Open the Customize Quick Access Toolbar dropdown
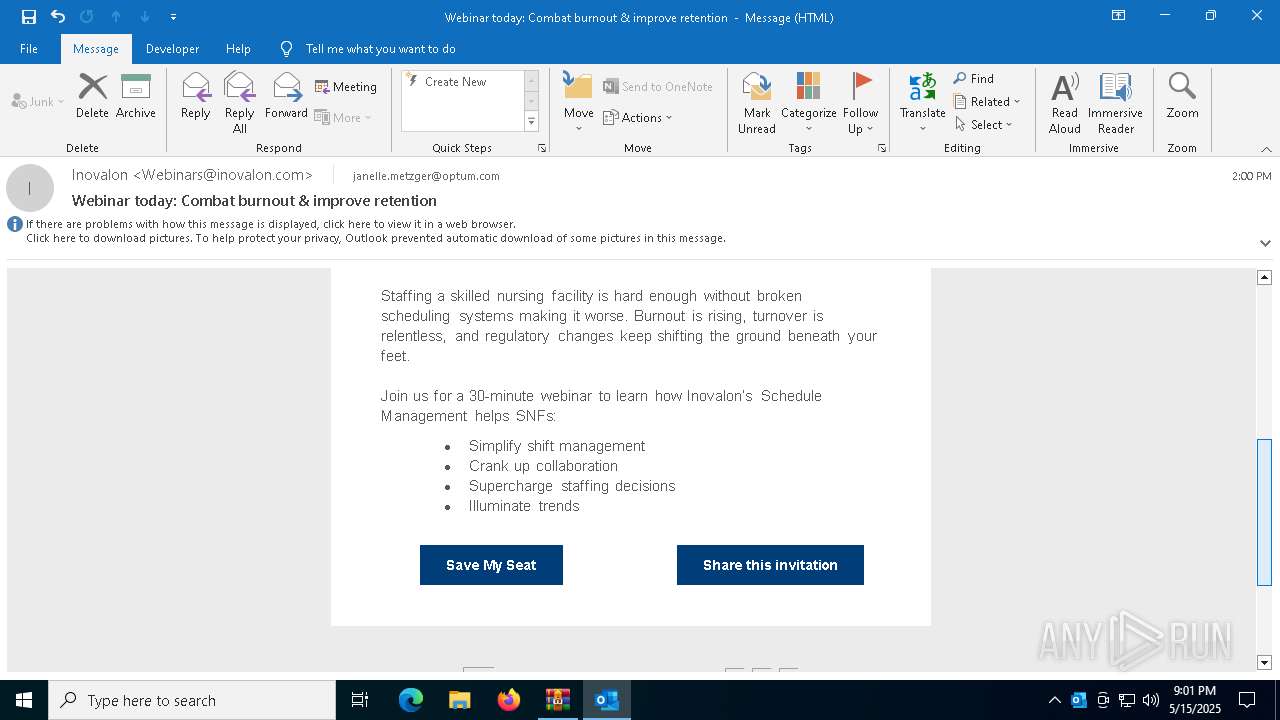The width and height of the screenshot is (1280, 720). (173, 17)
